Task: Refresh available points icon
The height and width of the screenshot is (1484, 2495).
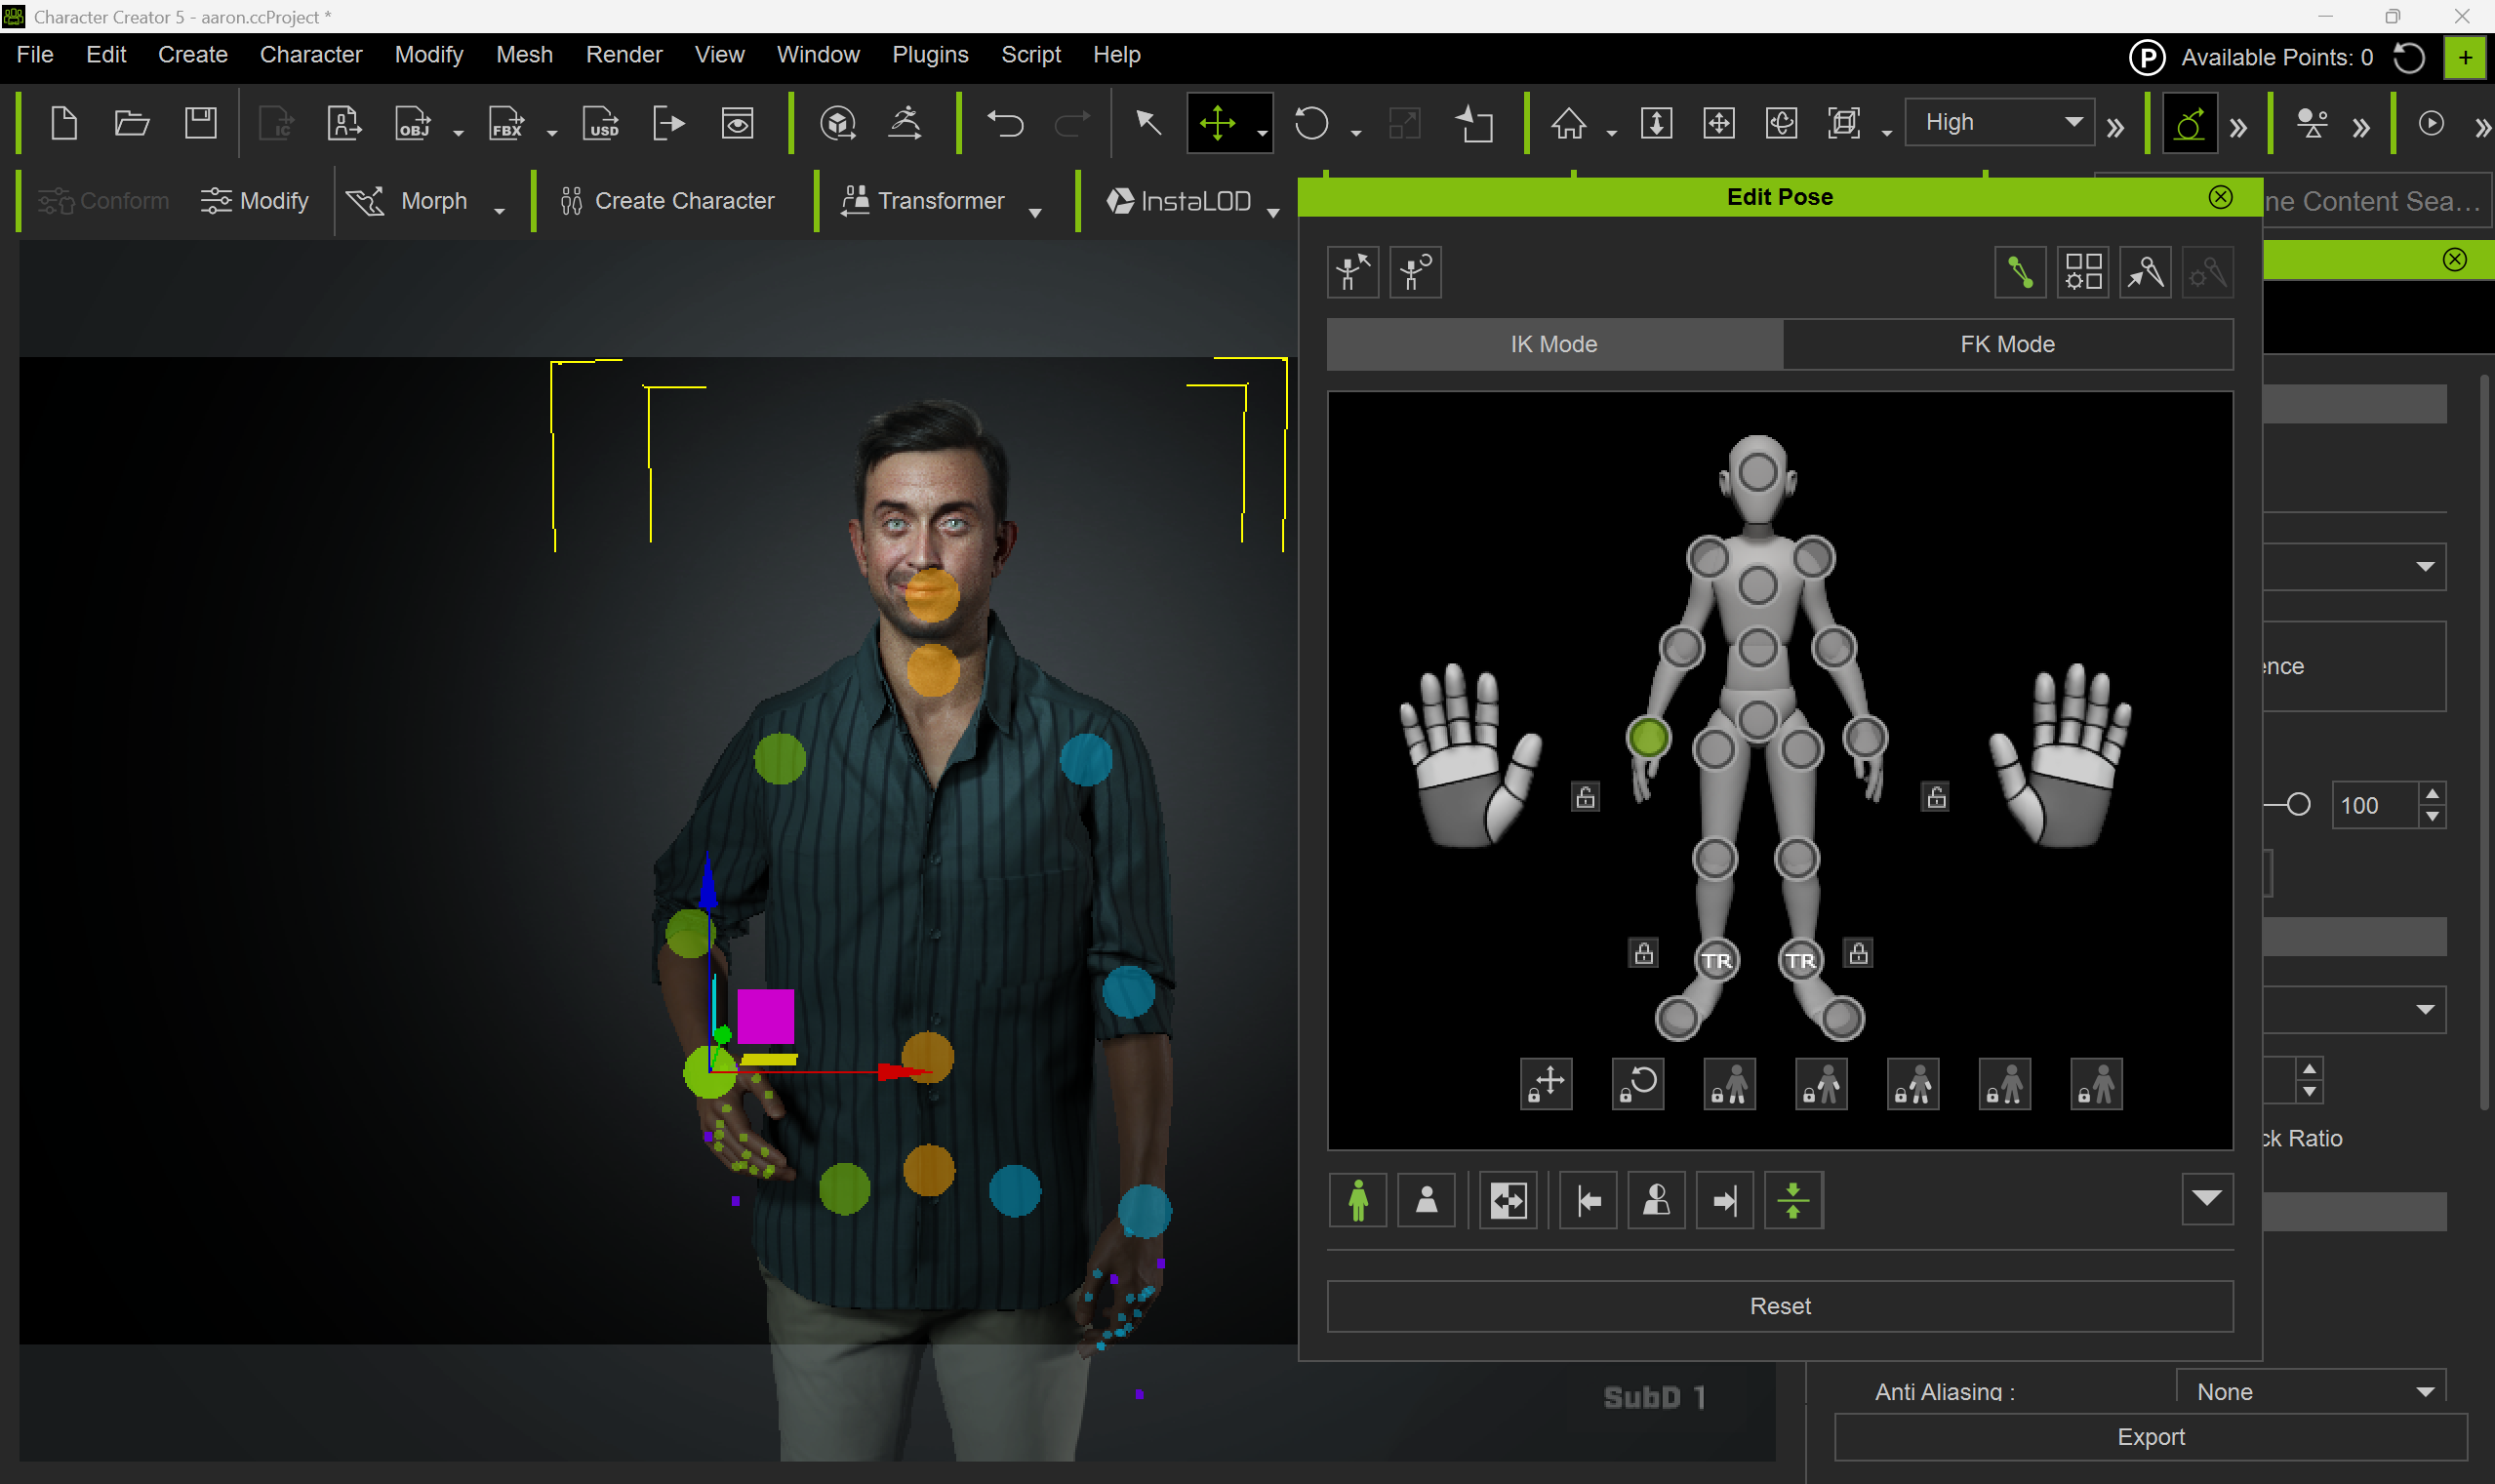Action: coord(2409,58)
